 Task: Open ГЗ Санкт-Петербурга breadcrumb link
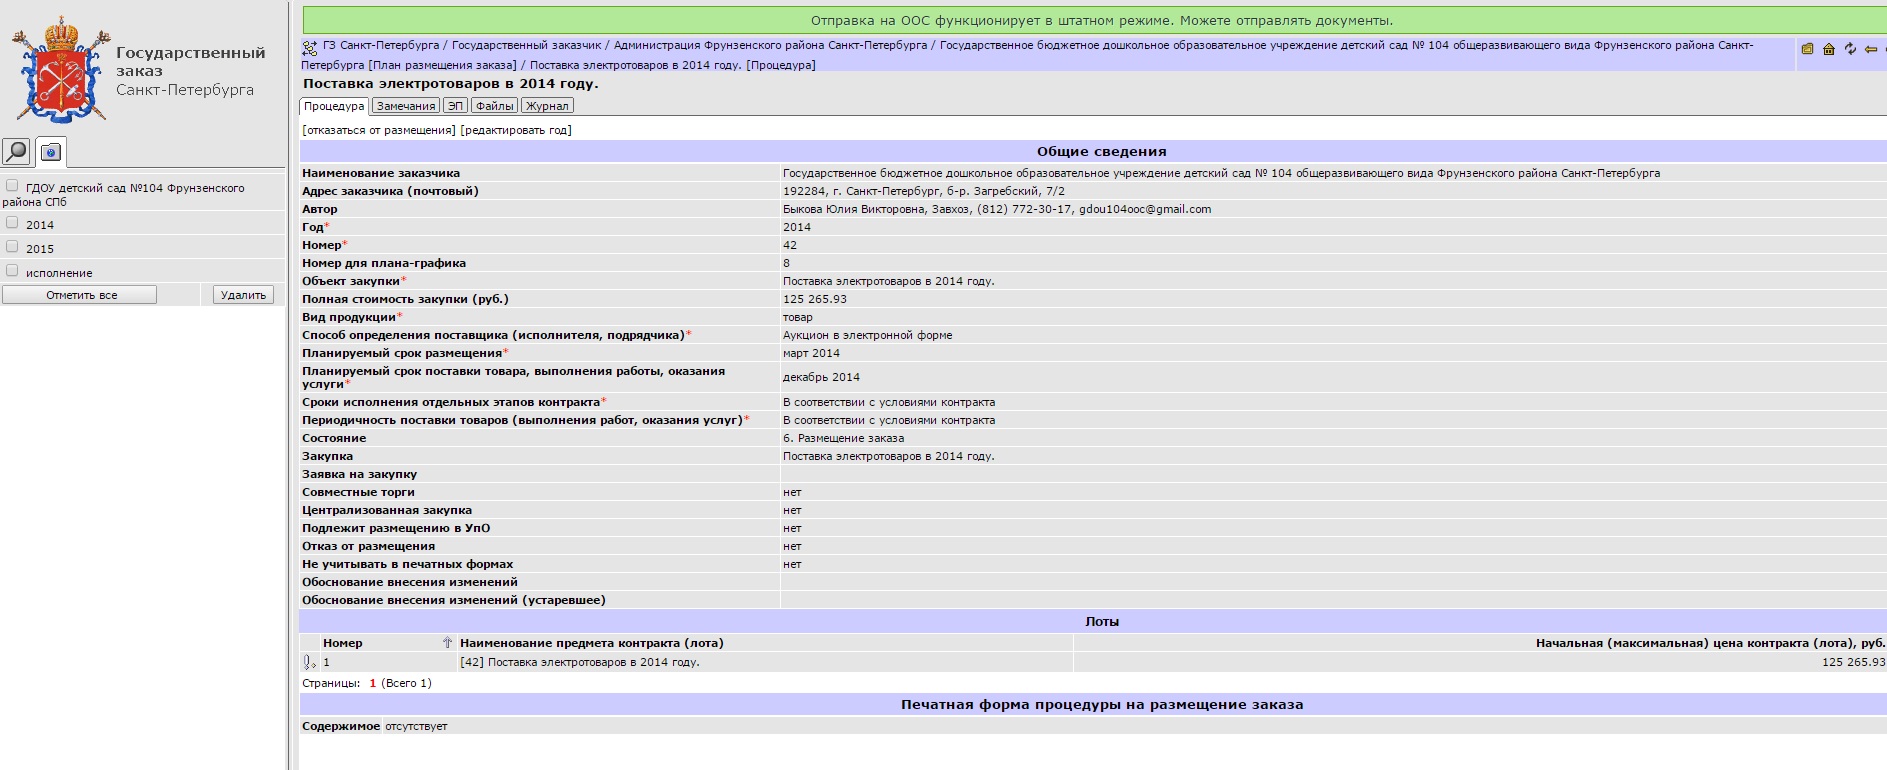(x=381, y=46)
